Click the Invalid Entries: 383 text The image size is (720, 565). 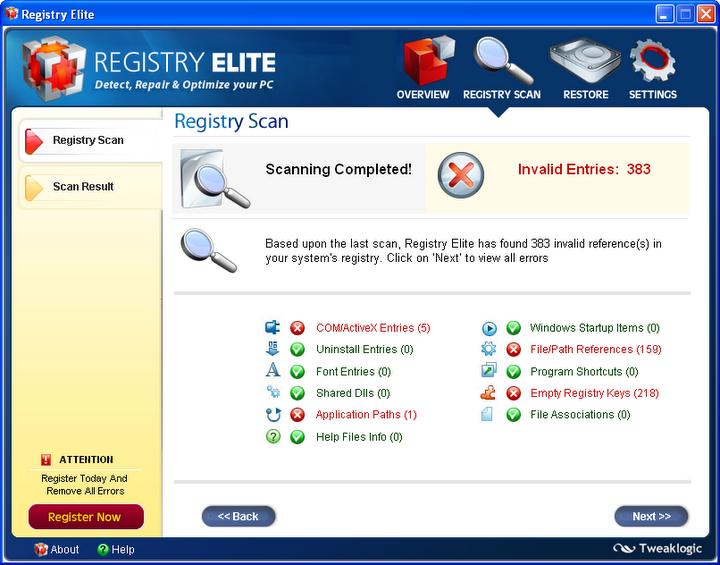584,169
